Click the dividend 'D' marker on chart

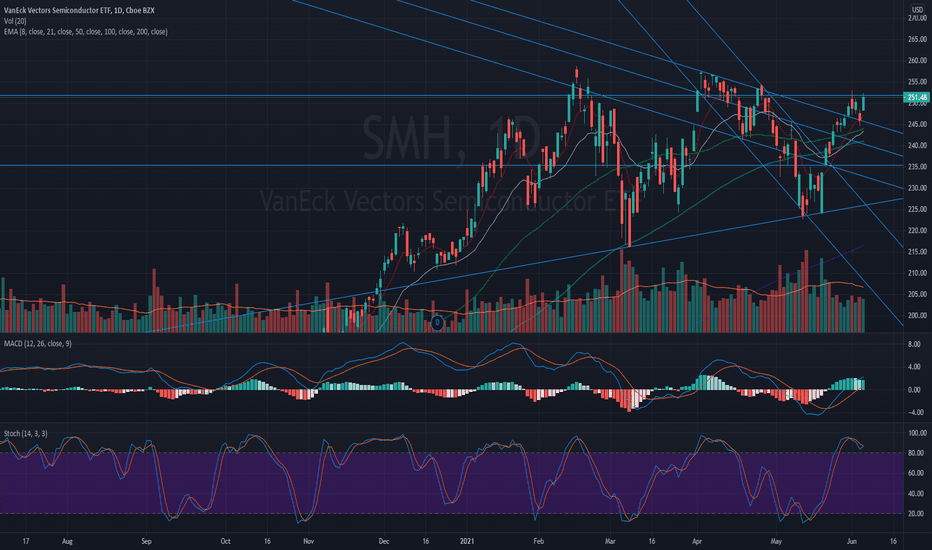437,322
